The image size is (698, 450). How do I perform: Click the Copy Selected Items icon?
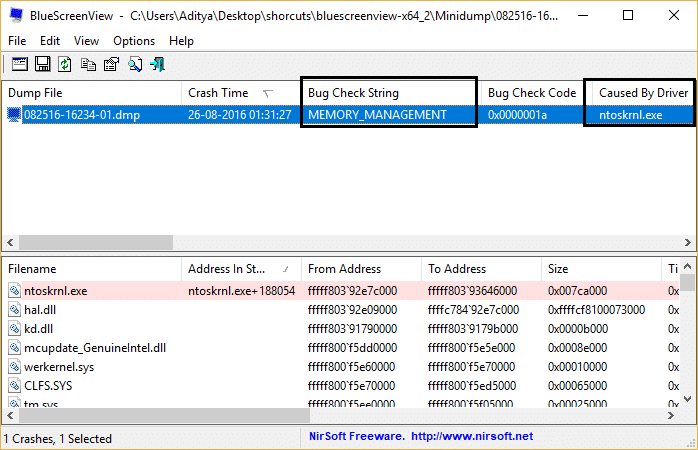[x=89, y=64]
